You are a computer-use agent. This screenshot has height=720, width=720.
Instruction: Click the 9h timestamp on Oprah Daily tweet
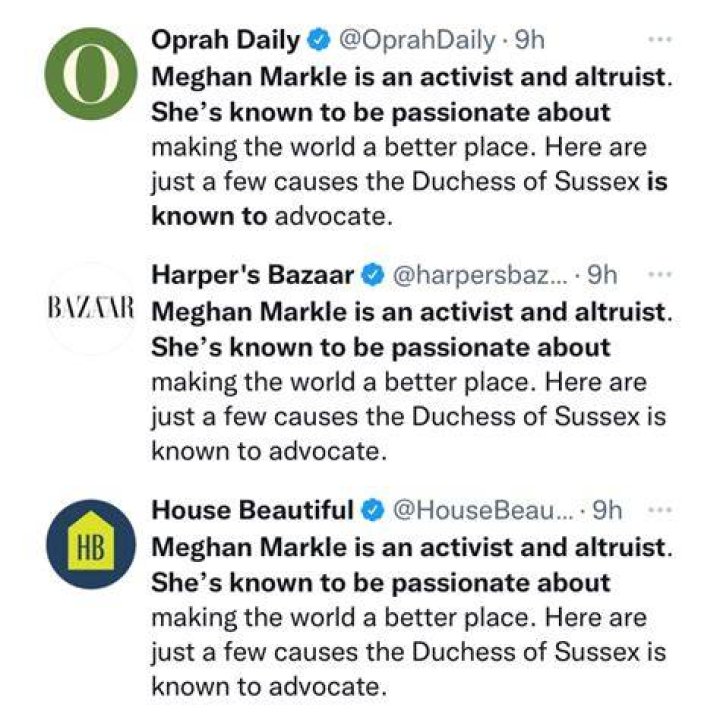[x=530, y=41]
